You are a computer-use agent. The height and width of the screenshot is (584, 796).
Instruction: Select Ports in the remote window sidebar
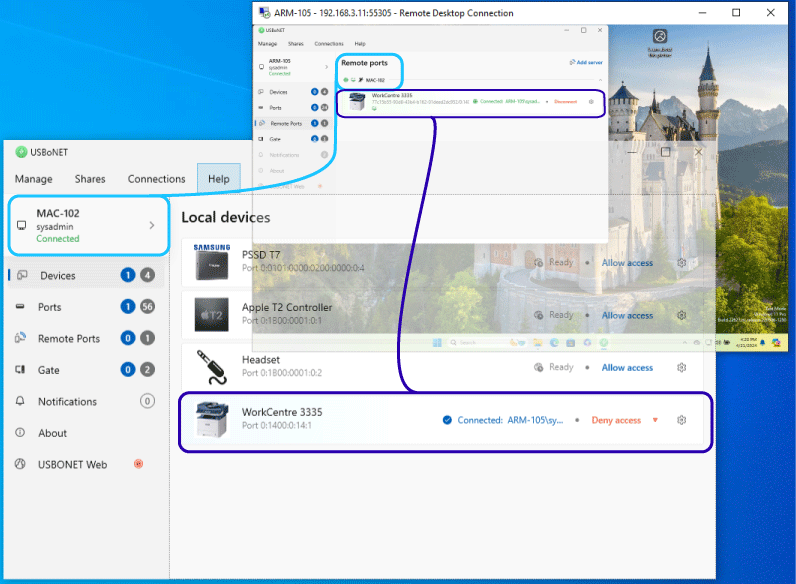click(x=293, y=108)
